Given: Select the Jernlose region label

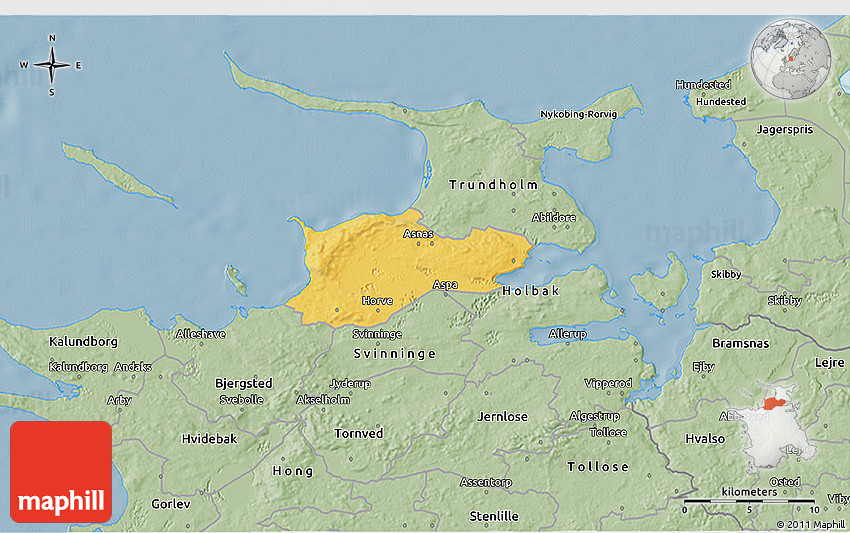Looking at the screenshot, I should [502, 415].
